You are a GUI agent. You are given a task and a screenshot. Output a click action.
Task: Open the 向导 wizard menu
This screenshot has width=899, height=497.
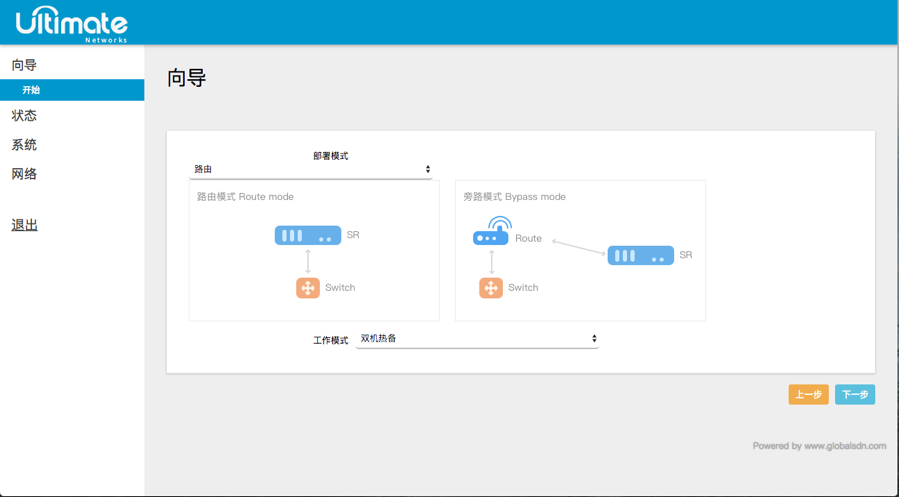pyautogui.click(x=25, y=65)
